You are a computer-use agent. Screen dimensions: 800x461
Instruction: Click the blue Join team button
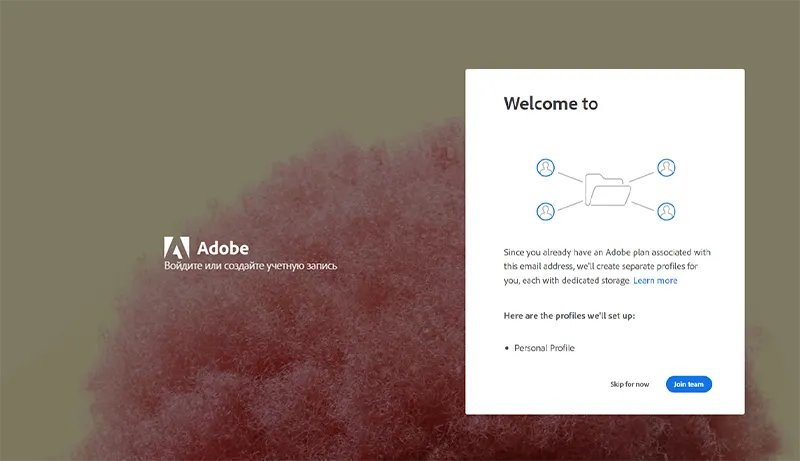(688, 384)
